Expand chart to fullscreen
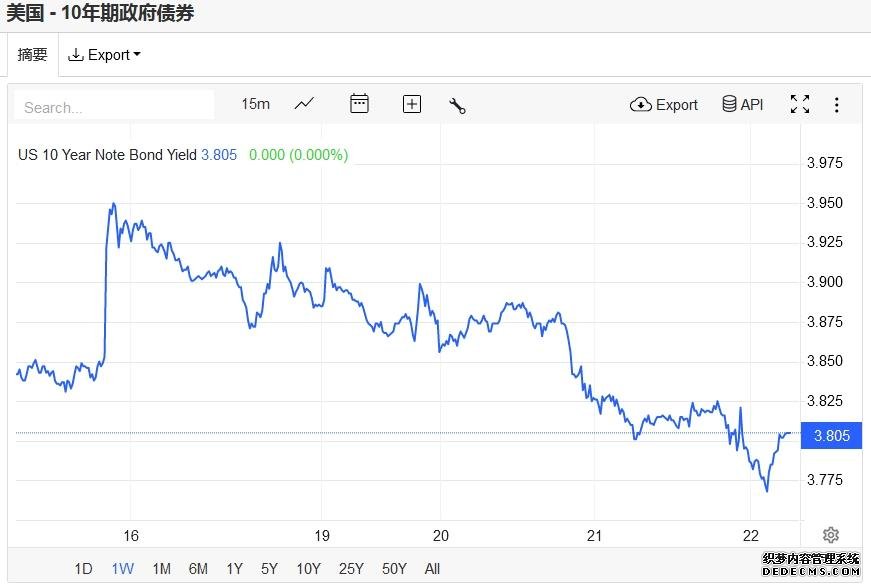Image resolution: width=871 pixels, height=586 pixels. pyautogui.click(x=800, y=104)
